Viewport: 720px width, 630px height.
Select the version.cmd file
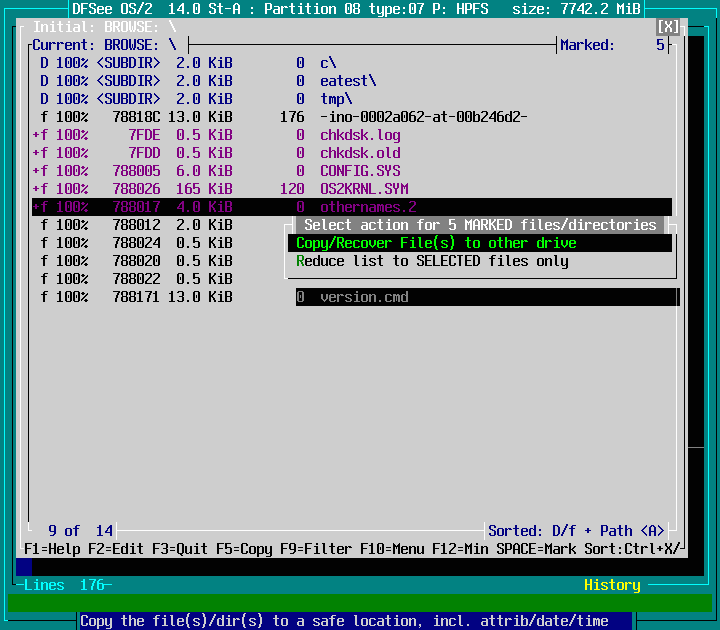[364, 297]
